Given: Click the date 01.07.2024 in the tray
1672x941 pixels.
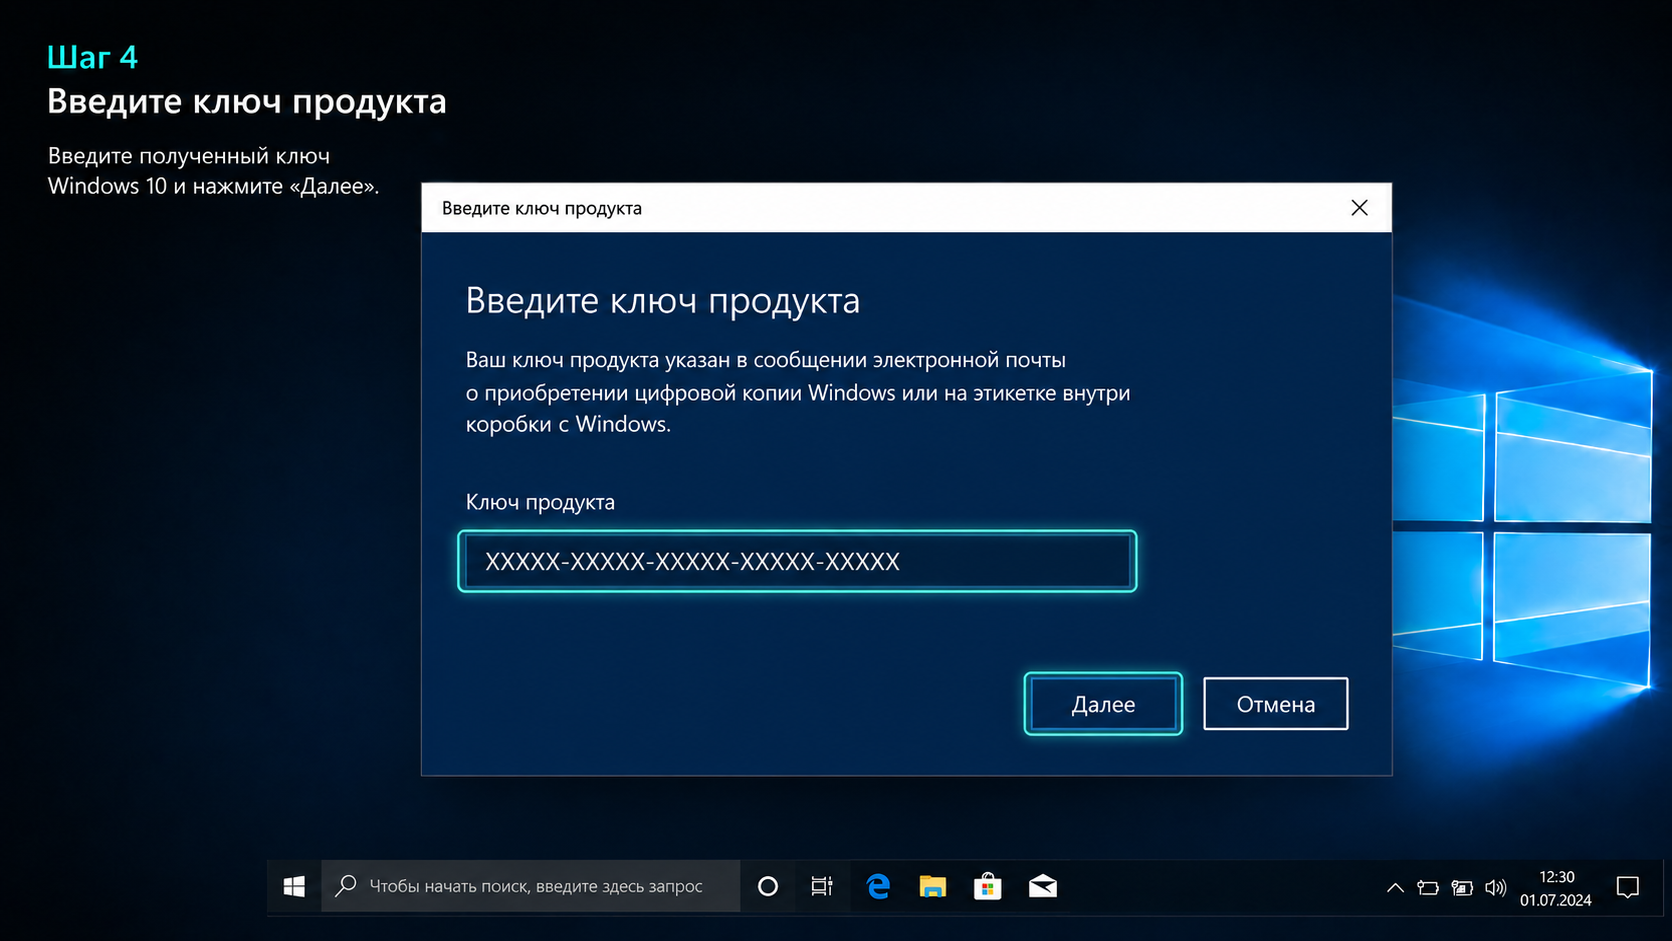Looking at the screenshot, I should pos(1556,900).
